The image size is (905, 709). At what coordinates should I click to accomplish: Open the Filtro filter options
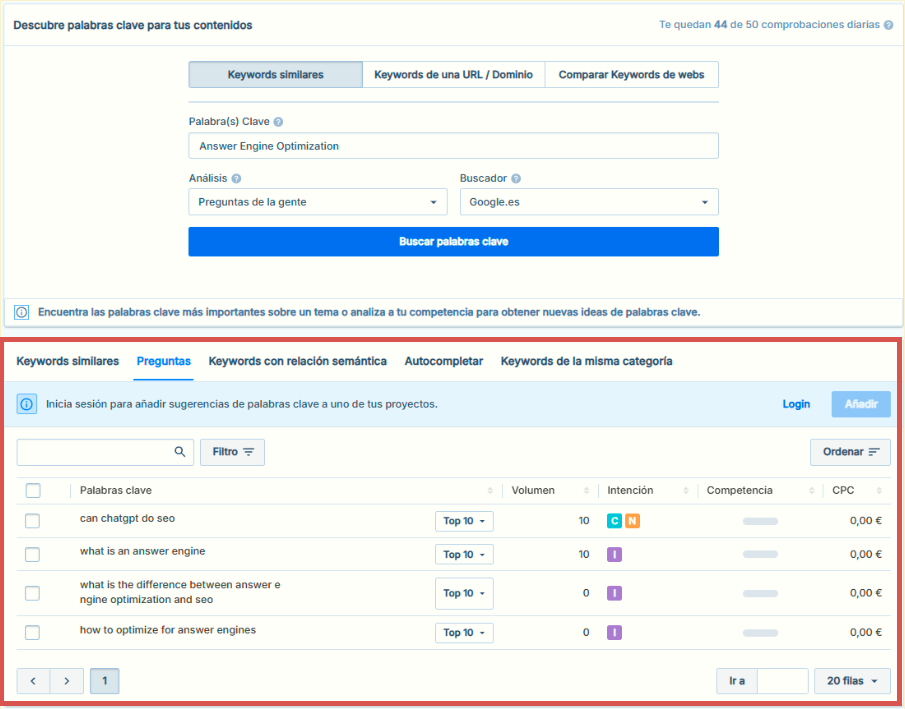233,451
